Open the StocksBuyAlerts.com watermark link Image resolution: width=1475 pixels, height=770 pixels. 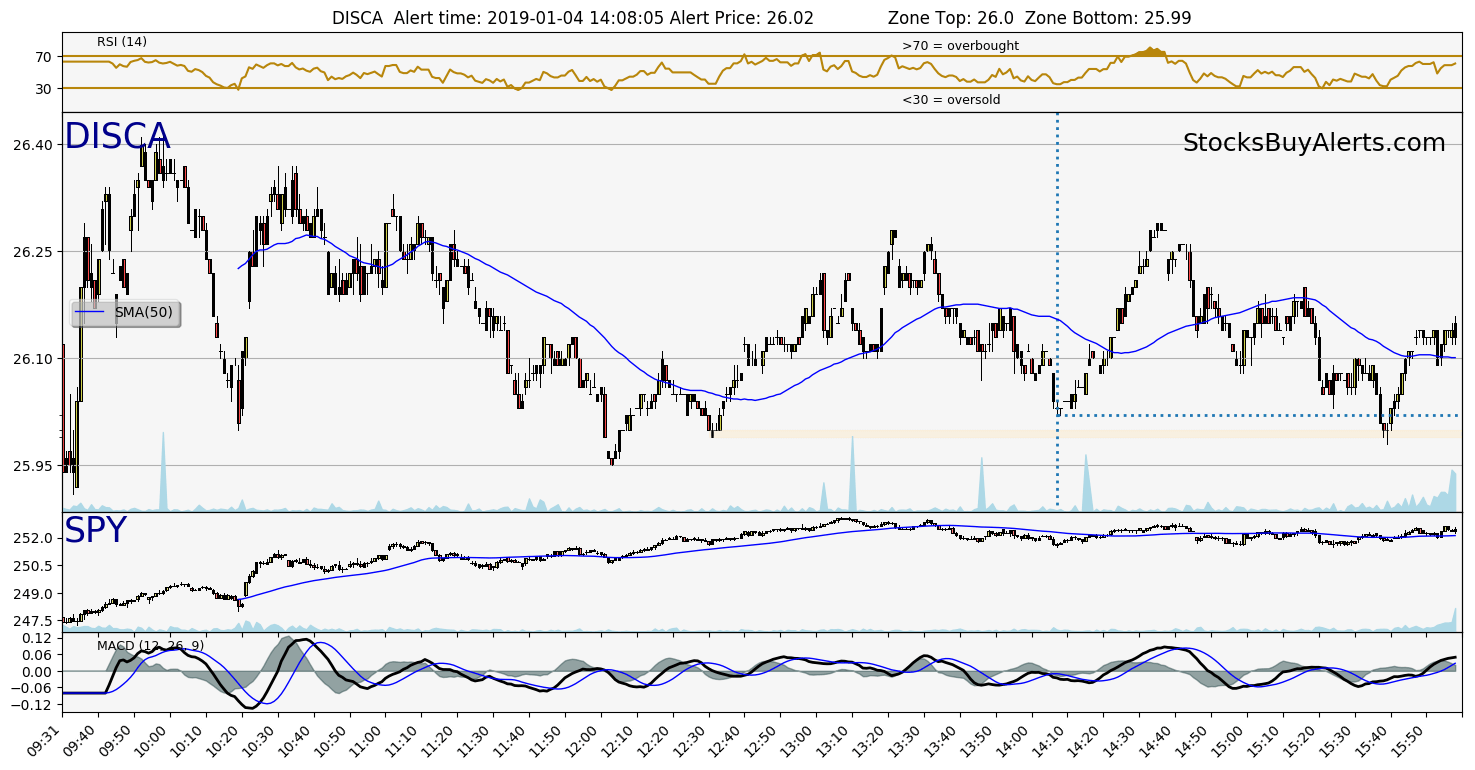1313,143
